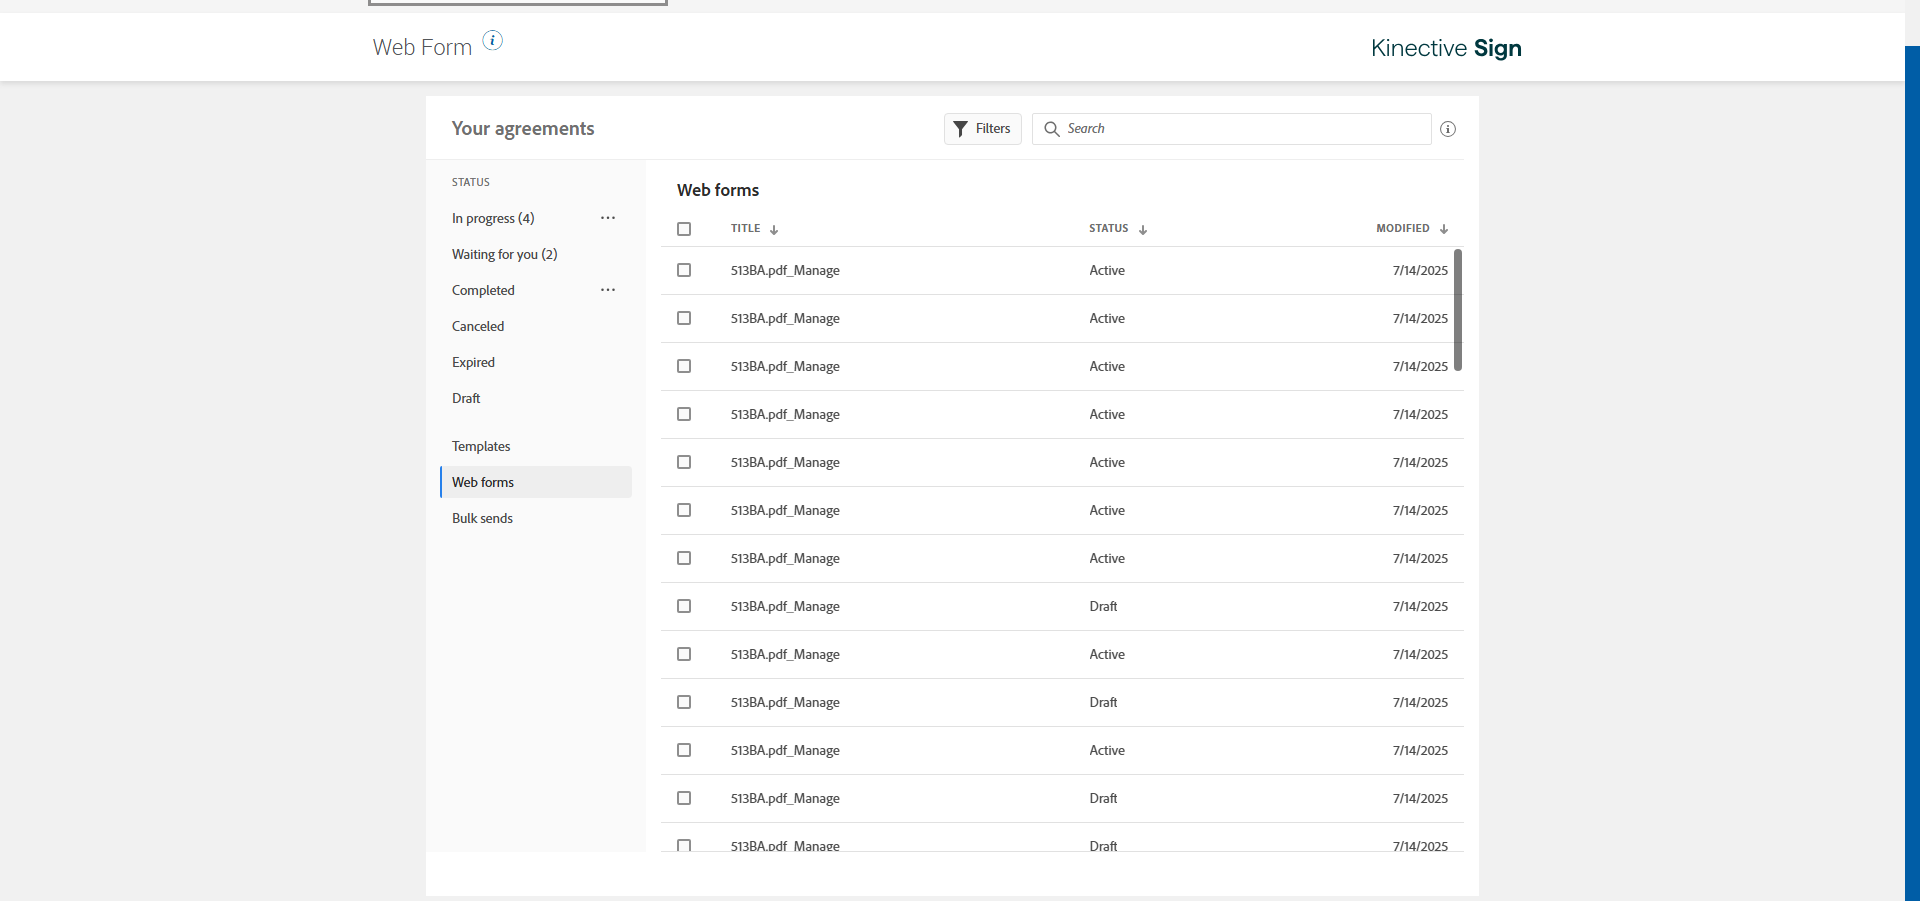Show Waiting for you agreements
The image size is (1920, 901).
(x=504, y=254)
